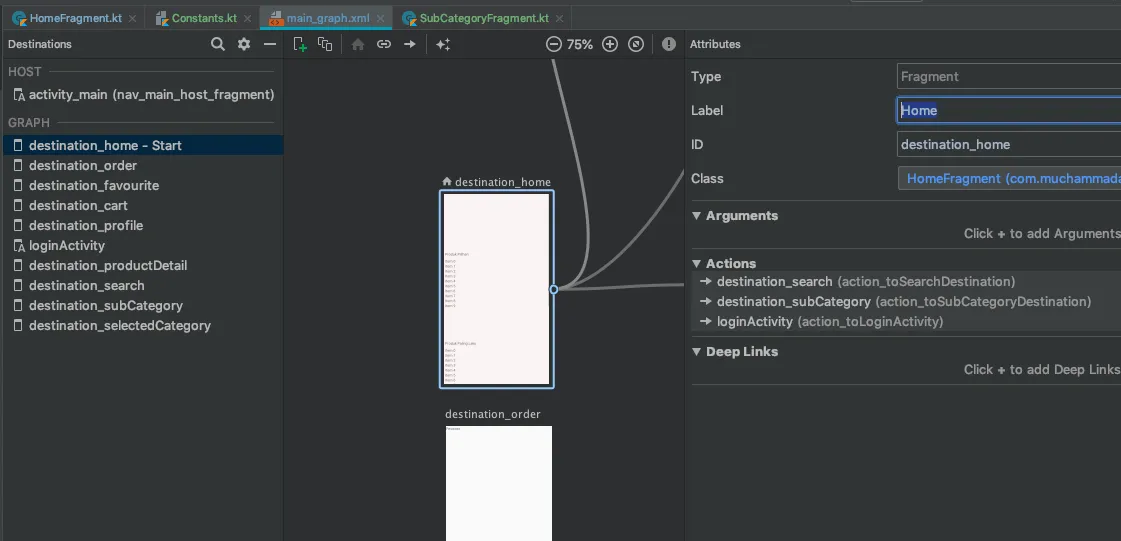
Task: Click the destination_home fragment preview
Action: coord(497,289)
